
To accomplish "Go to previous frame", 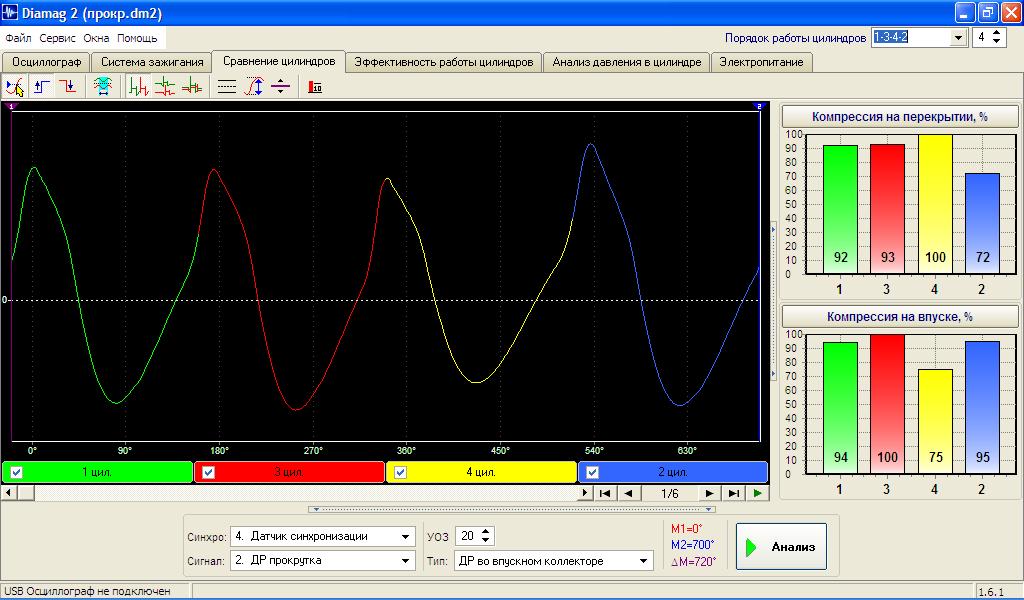I will click(628, 493).
